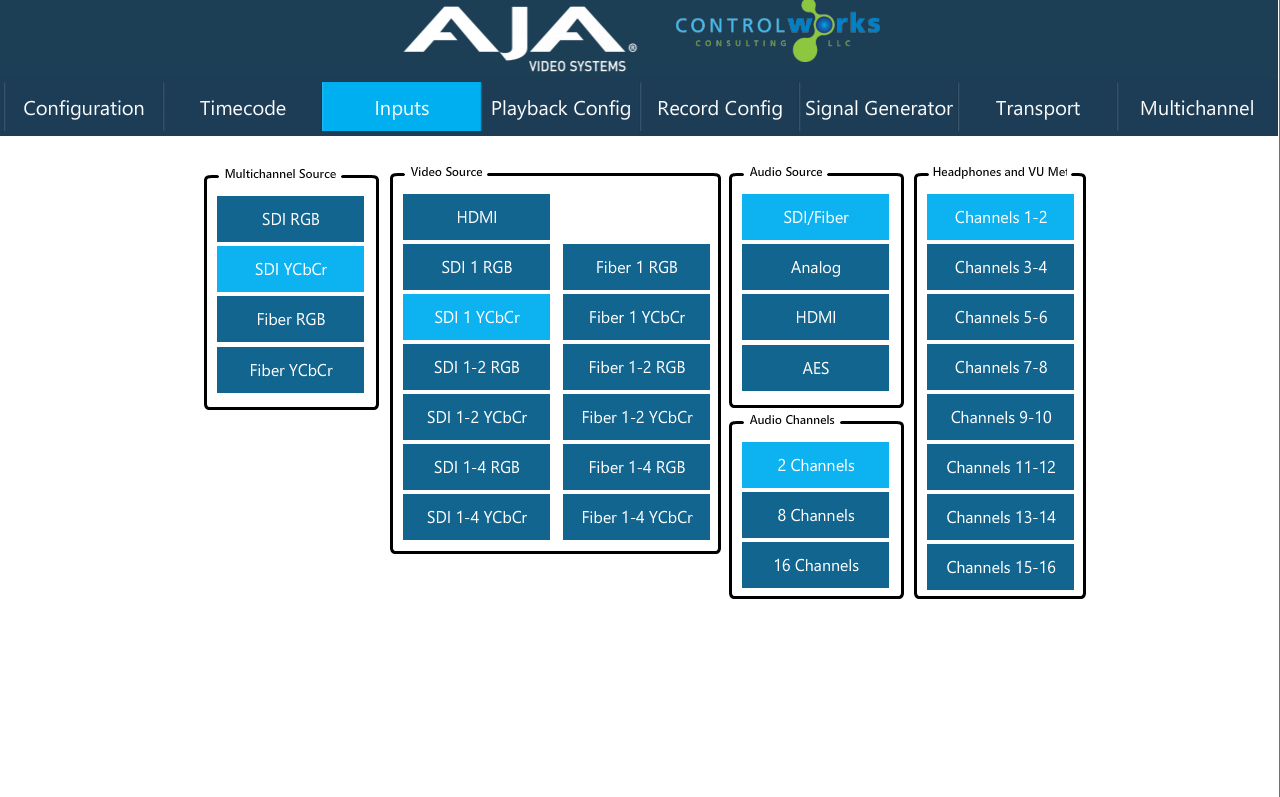The image size is (1280, 797).
Task: Choose AES audio source
Action: click(x=815, y=368)
